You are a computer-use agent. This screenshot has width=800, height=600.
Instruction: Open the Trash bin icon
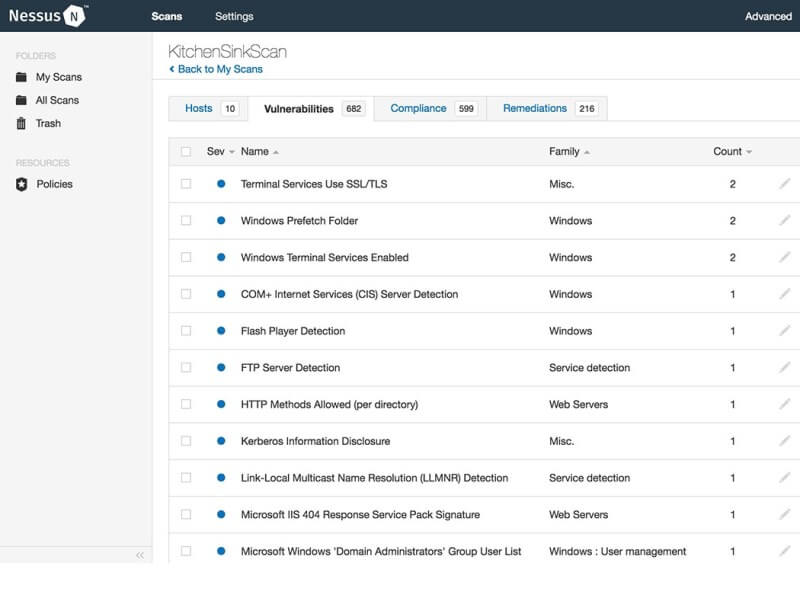point(21,123)
